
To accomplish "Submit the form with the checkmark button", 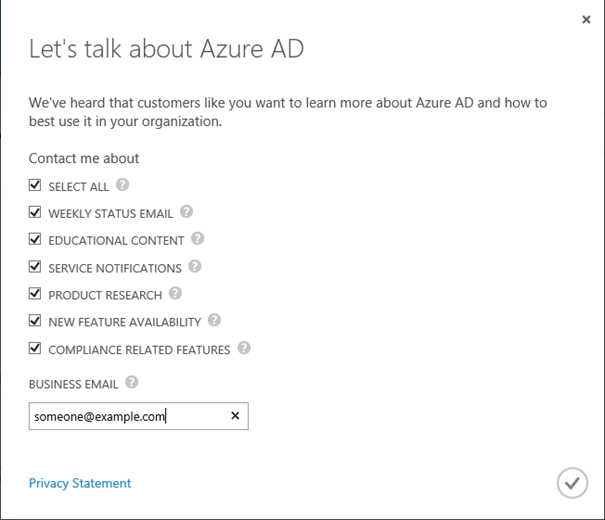I will coord(571,483).
